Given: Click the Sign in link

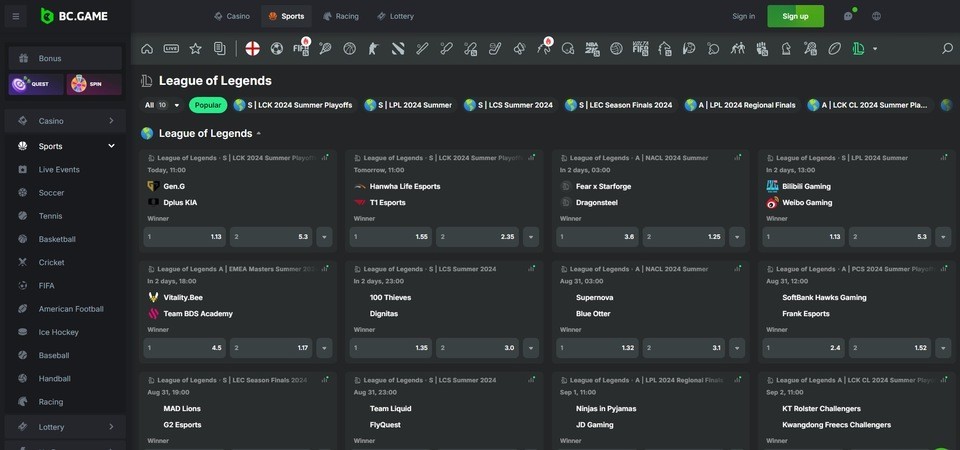Looking at the screenshot, I should tap(743, 16).
